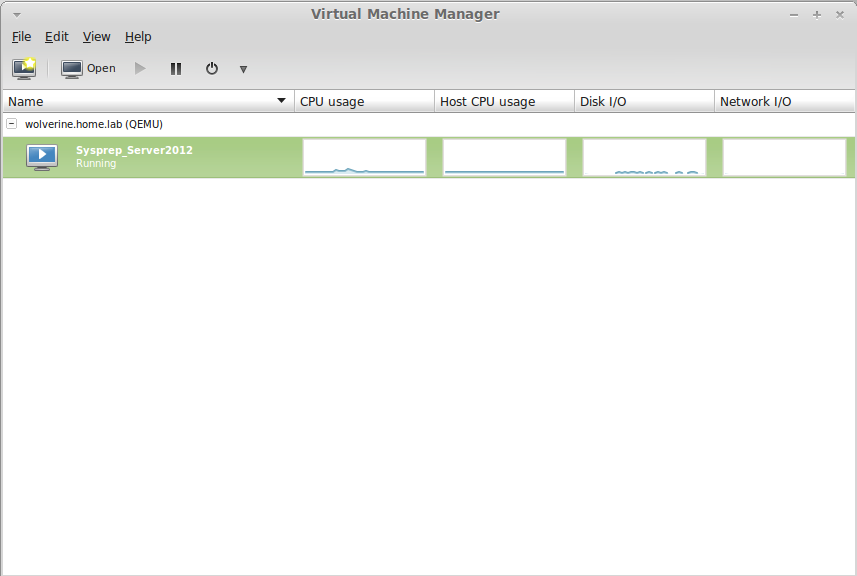Click the CPU usage graph for Sysprep_Server2012
The image size is (857, 576).
(364, 157)
